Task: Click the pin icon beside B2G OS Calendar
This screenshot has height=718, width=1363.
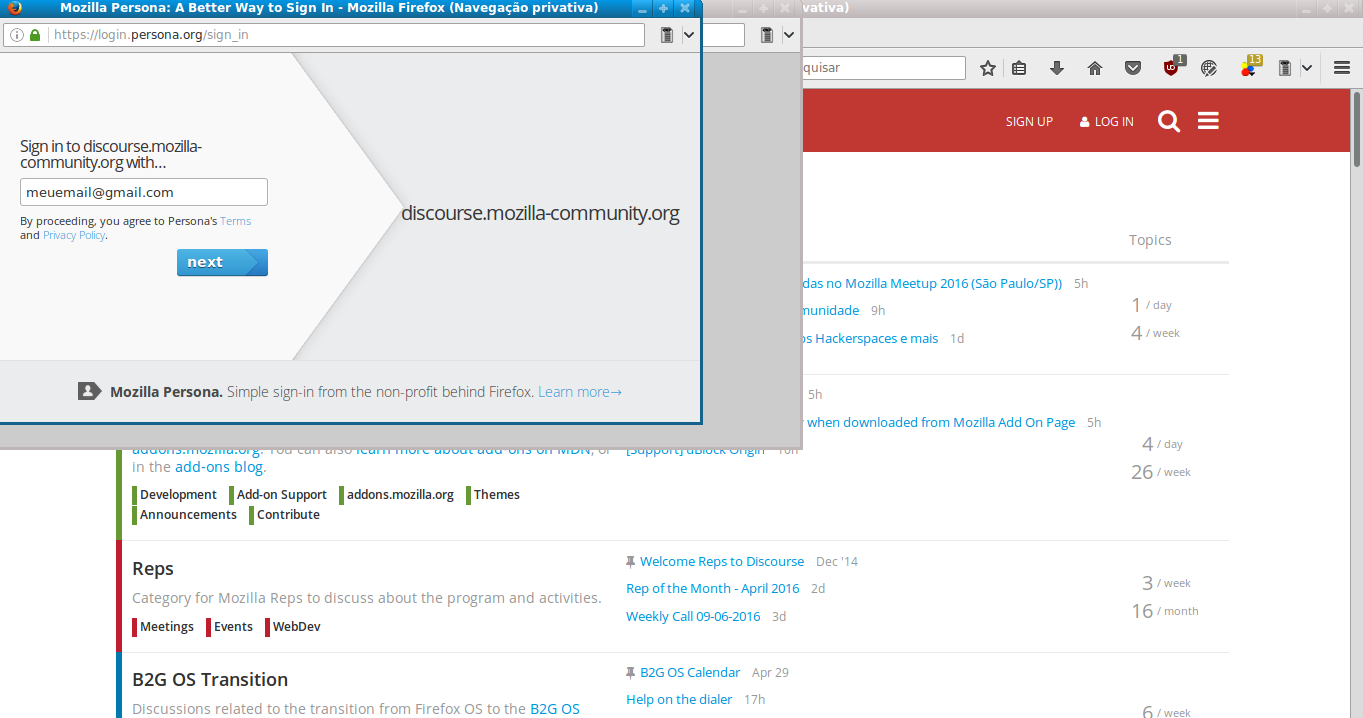Action: click(630, 673)
